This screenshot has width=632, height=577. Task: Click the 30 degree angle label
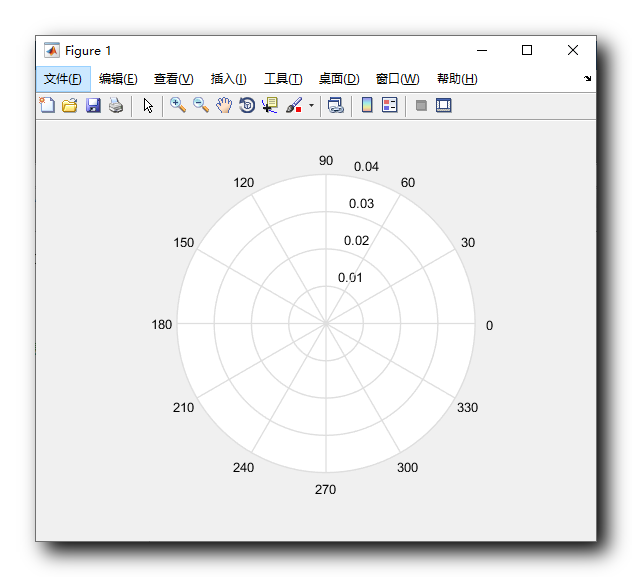click(x=468, y=243)
